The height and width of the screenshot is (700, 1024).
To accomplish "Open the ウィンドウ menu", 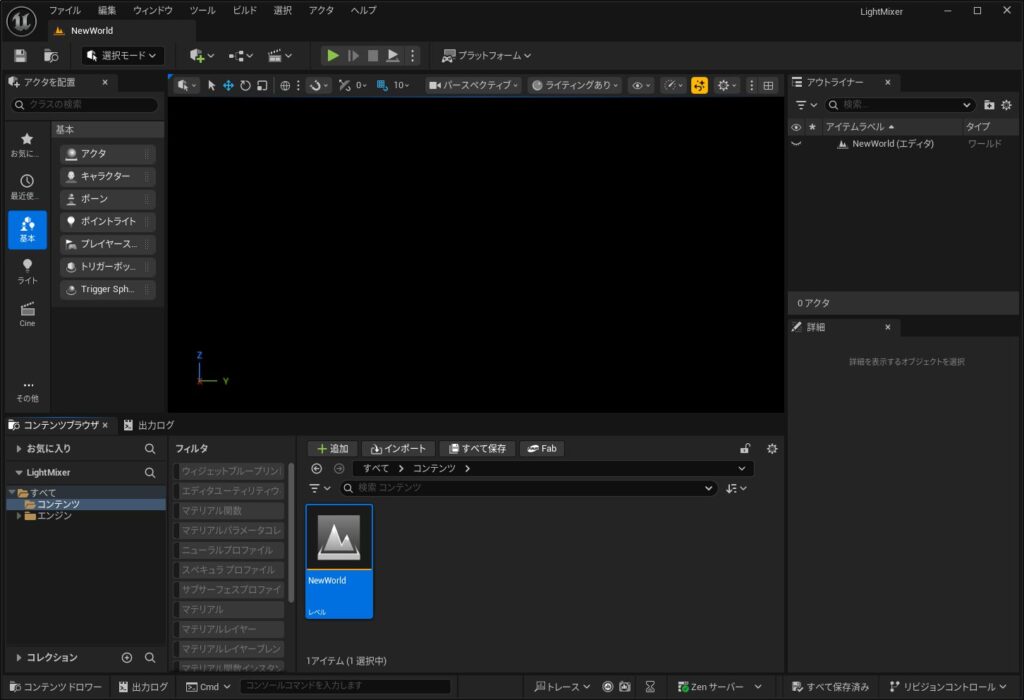I will (152, 10).
